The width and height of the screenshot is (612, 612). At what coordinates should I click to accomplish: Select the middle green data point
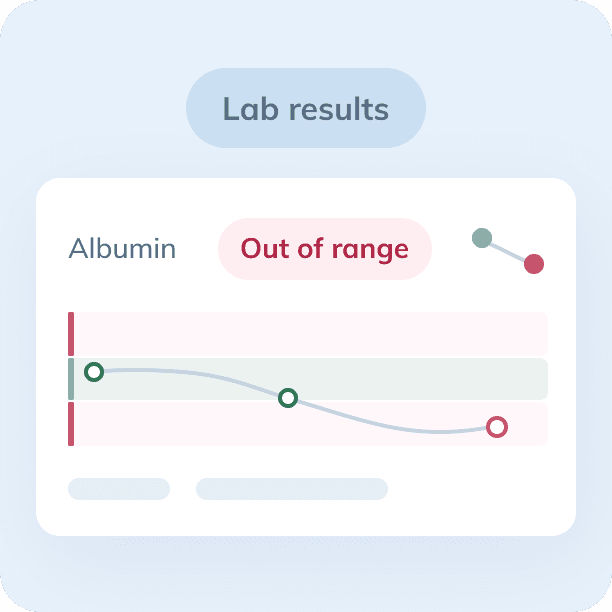[288, 398]
